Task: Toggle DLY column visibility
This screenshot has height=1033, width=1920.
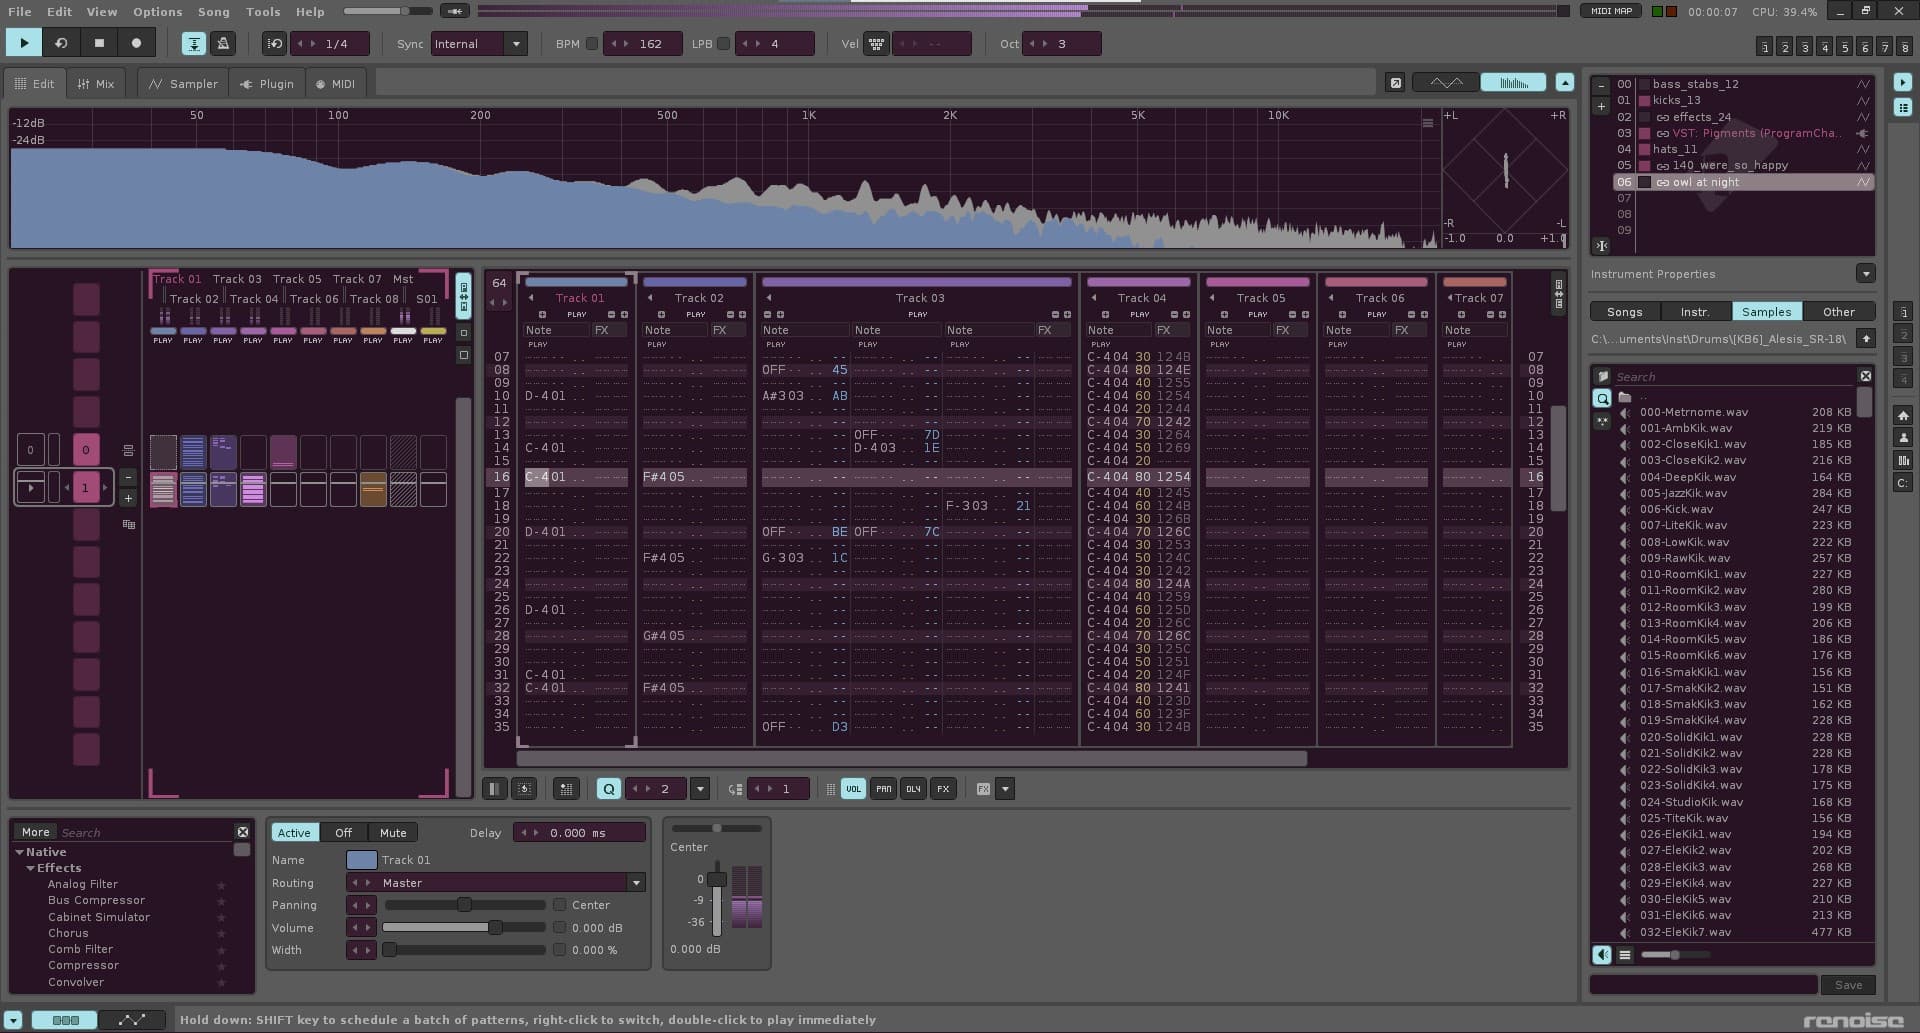Action: (x=913, y=789)
